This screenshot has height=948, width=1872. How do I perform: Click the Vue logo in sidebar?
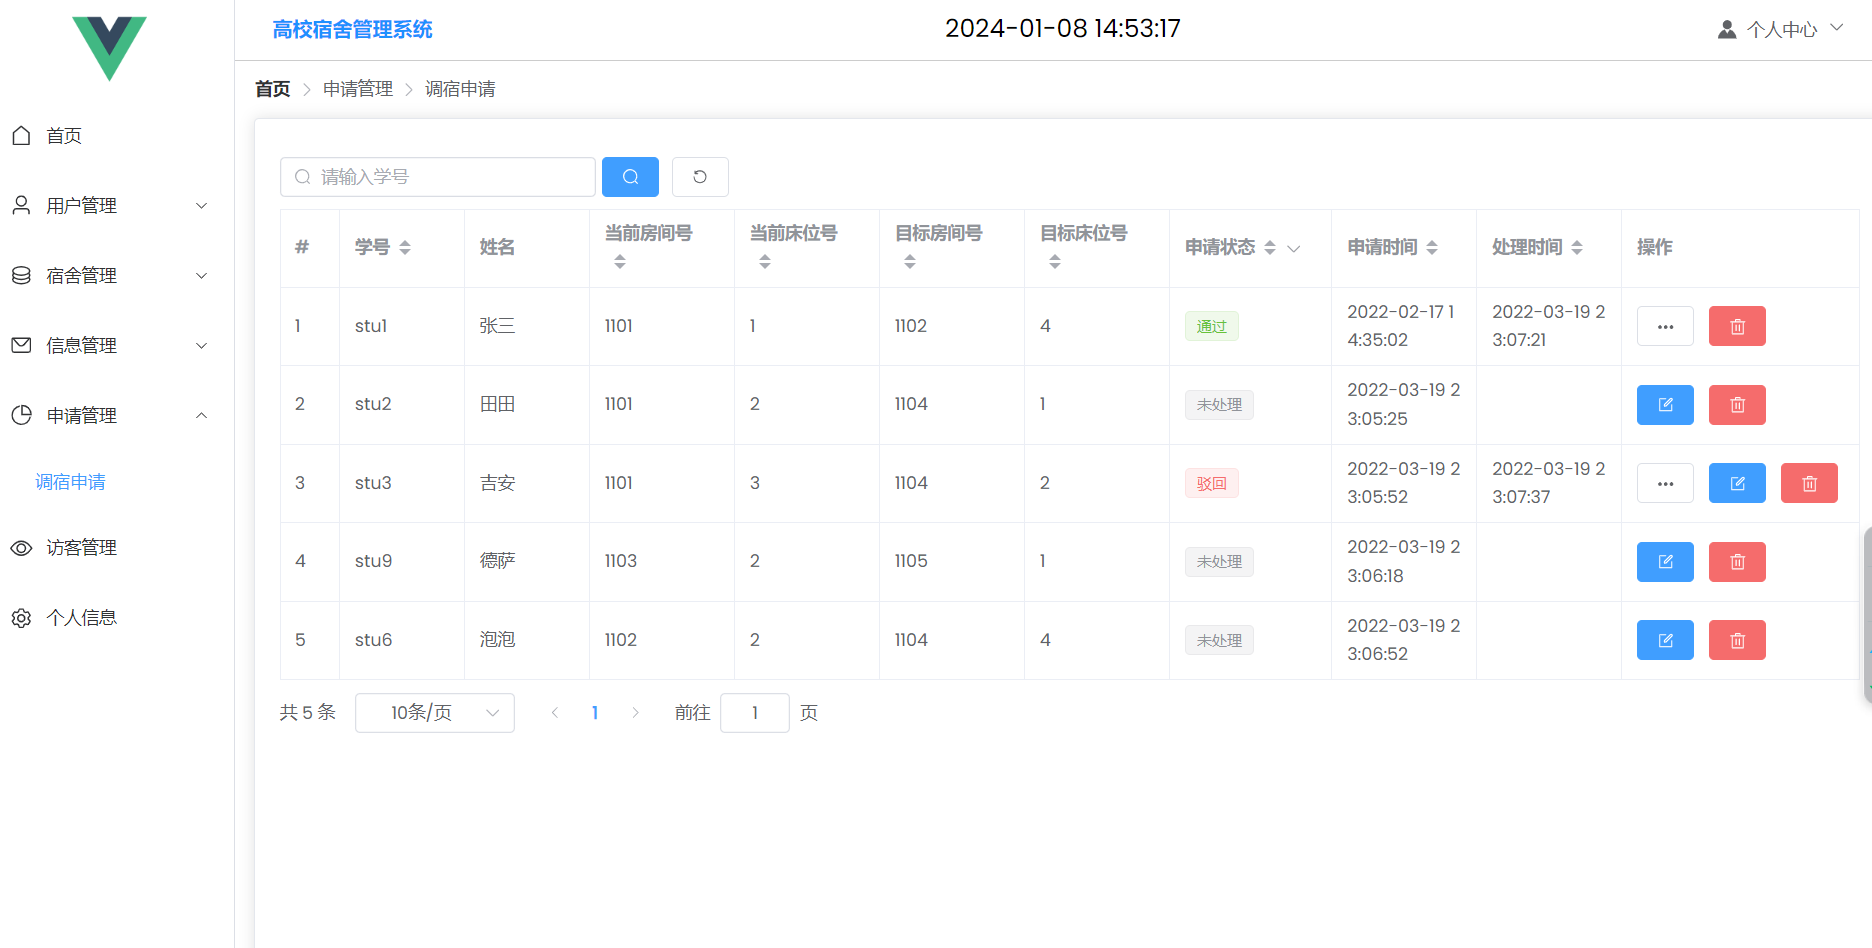[x=109, y=48]
